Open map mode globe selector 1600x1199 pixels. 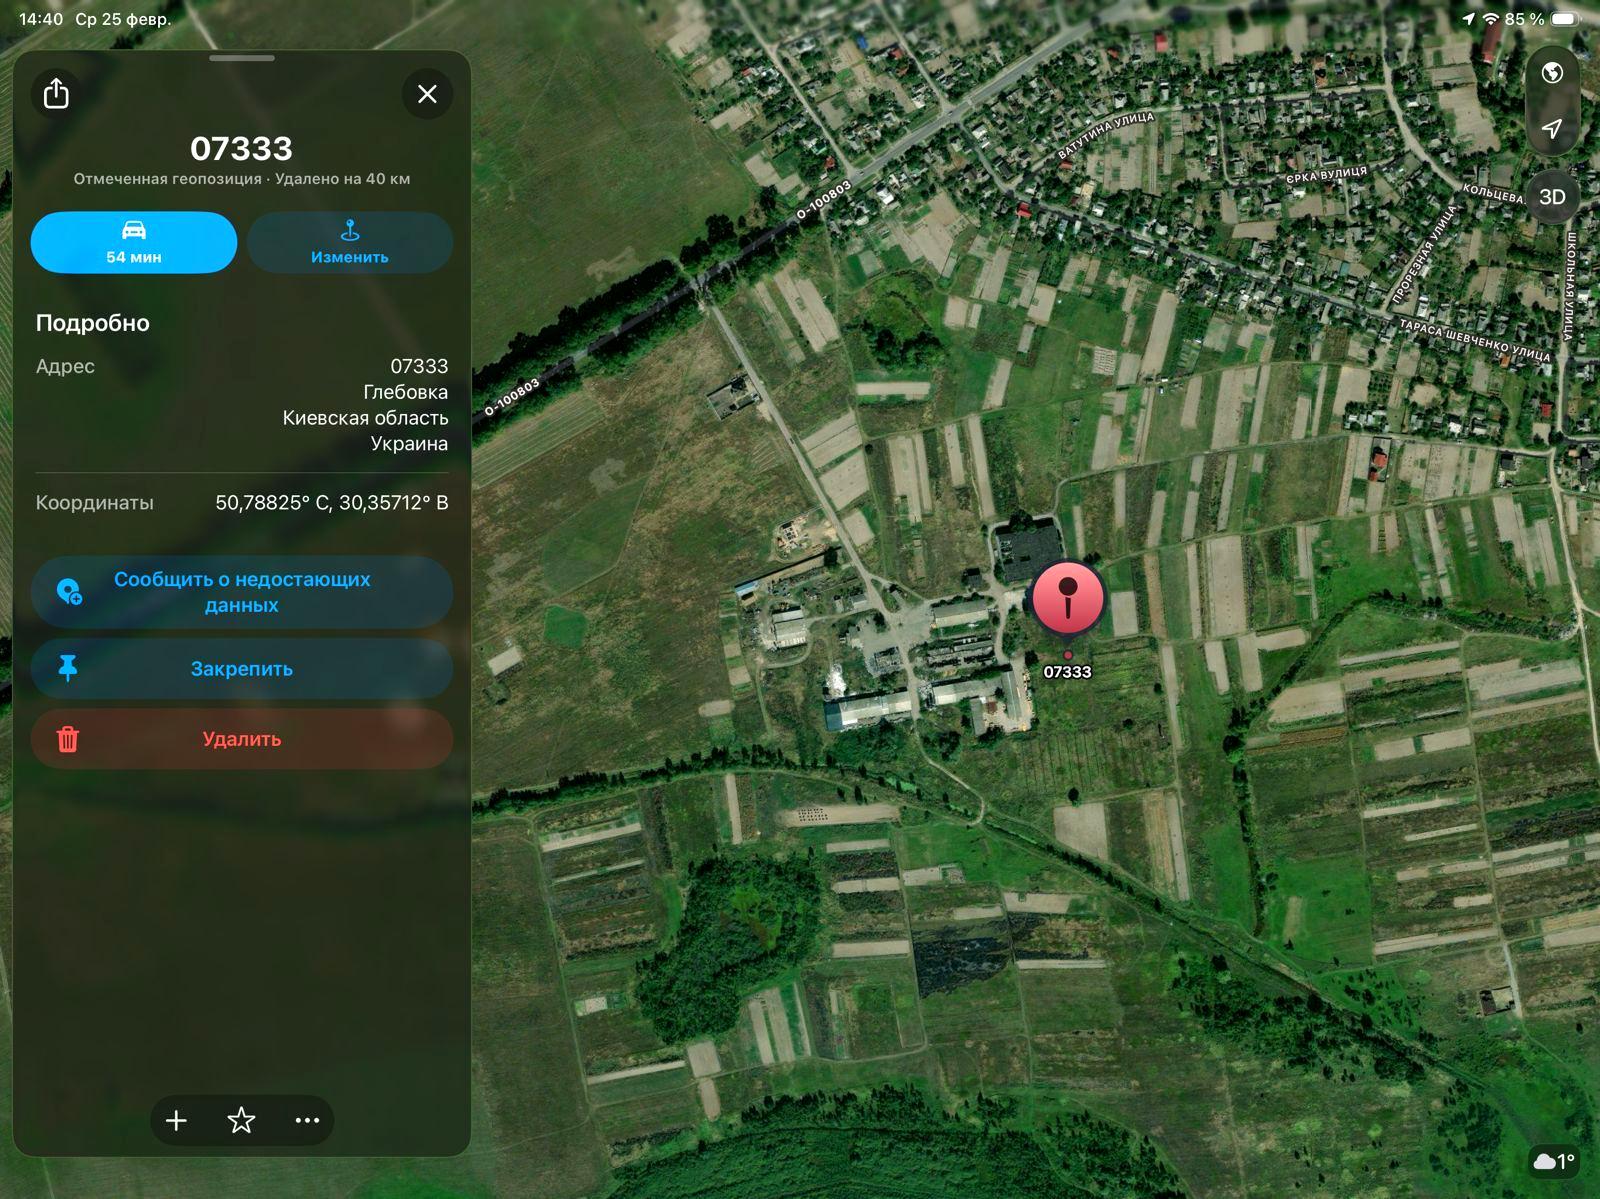(x=1552, y=73)
